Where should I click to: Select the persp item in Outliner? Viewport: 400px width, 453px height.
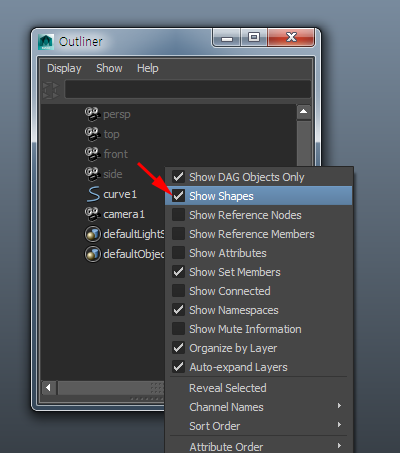tap(117, 115)
